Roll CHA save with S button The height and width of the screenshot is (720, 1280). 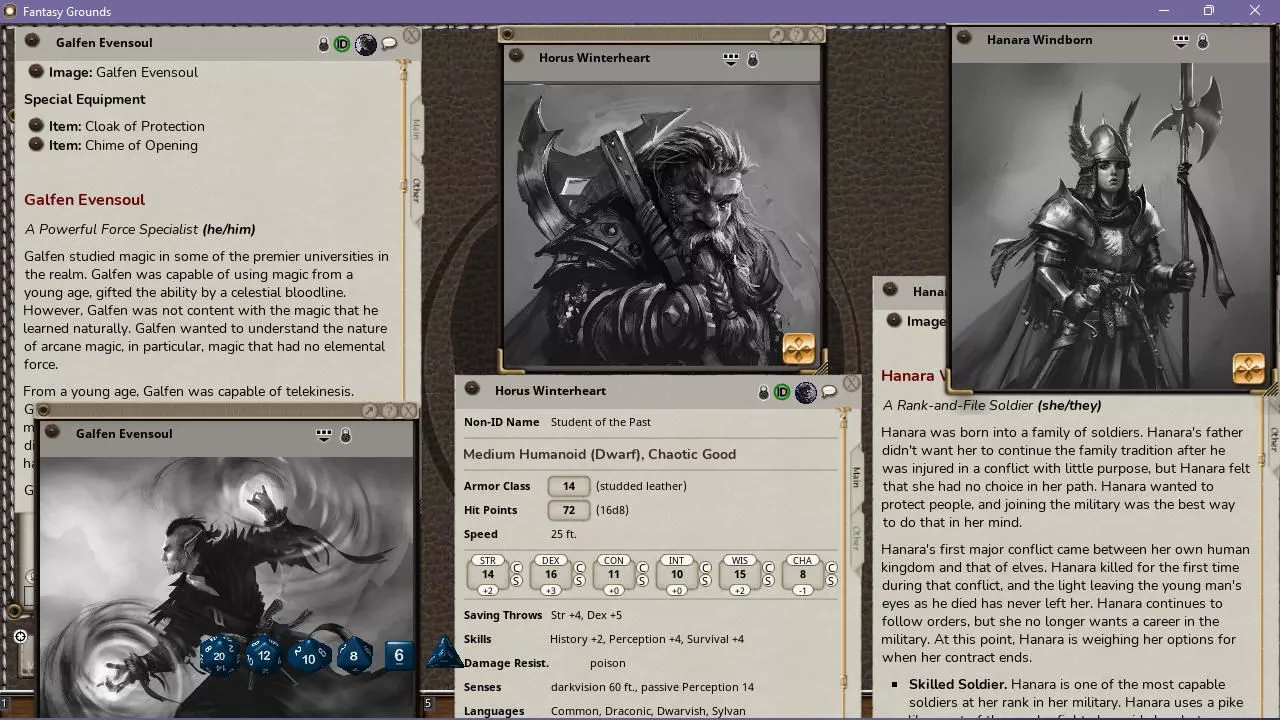tap(832, 581)
